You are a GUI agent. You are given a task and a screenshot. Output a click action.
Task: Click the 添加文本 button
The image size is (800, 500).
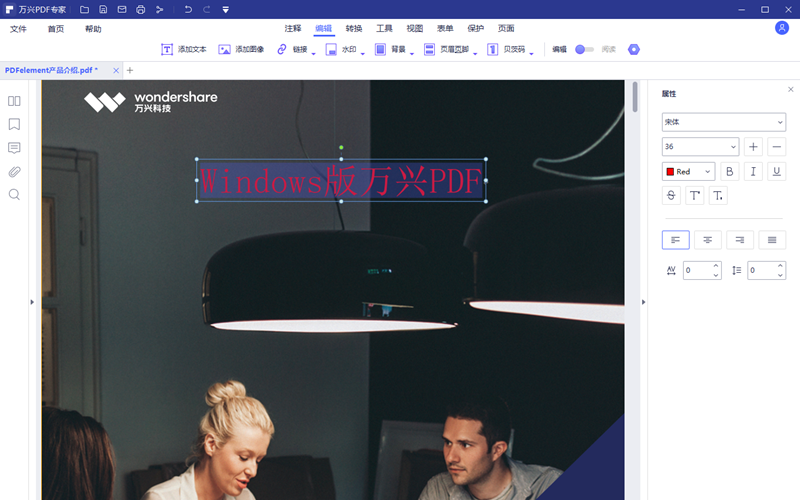pos(184,49)
